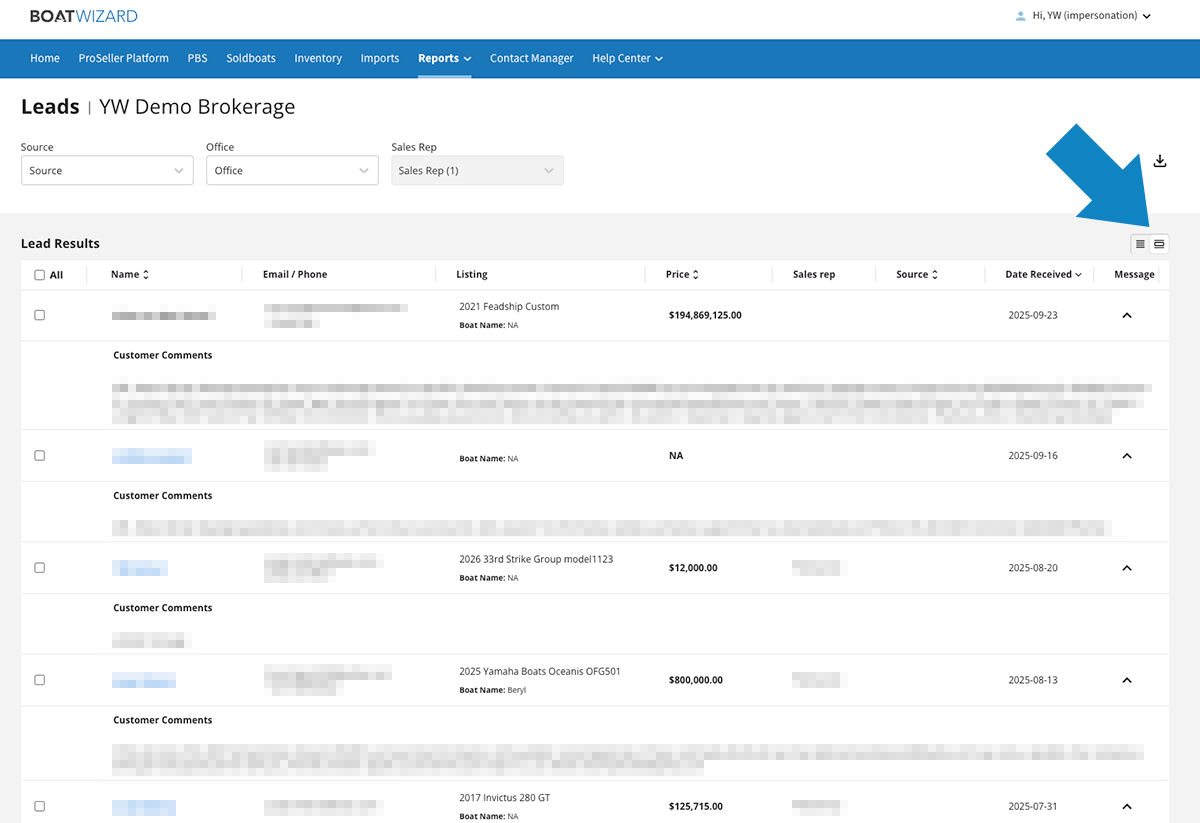Switch to compact list view icon
The height and width of the screenshot is (823, 1200).
tap(1140, 244)
